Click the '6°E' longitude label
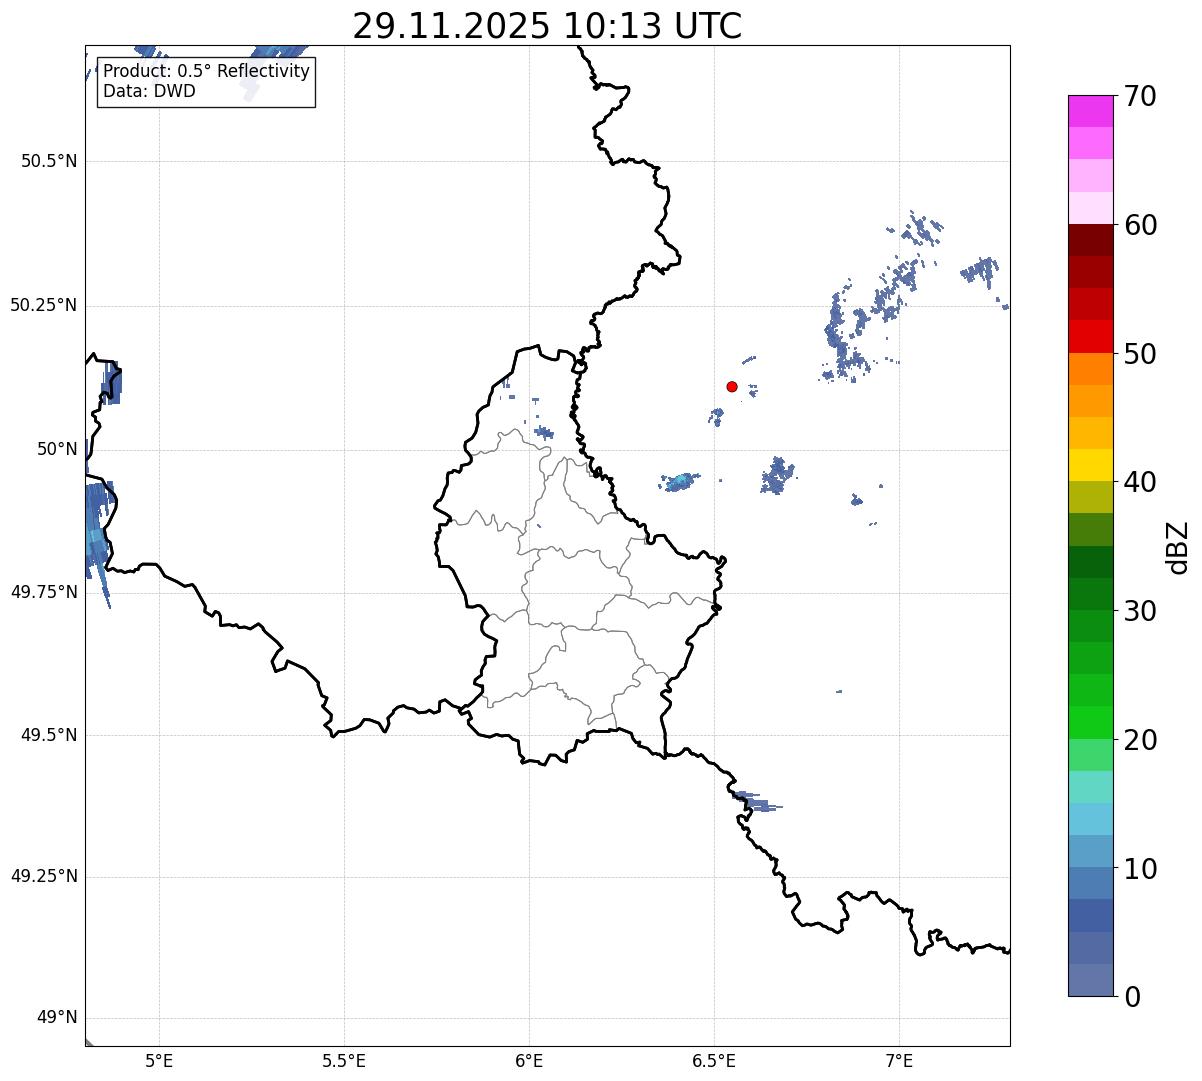The width and height of the screenshot is (1202, 1081). click(x=529, y=1060)
